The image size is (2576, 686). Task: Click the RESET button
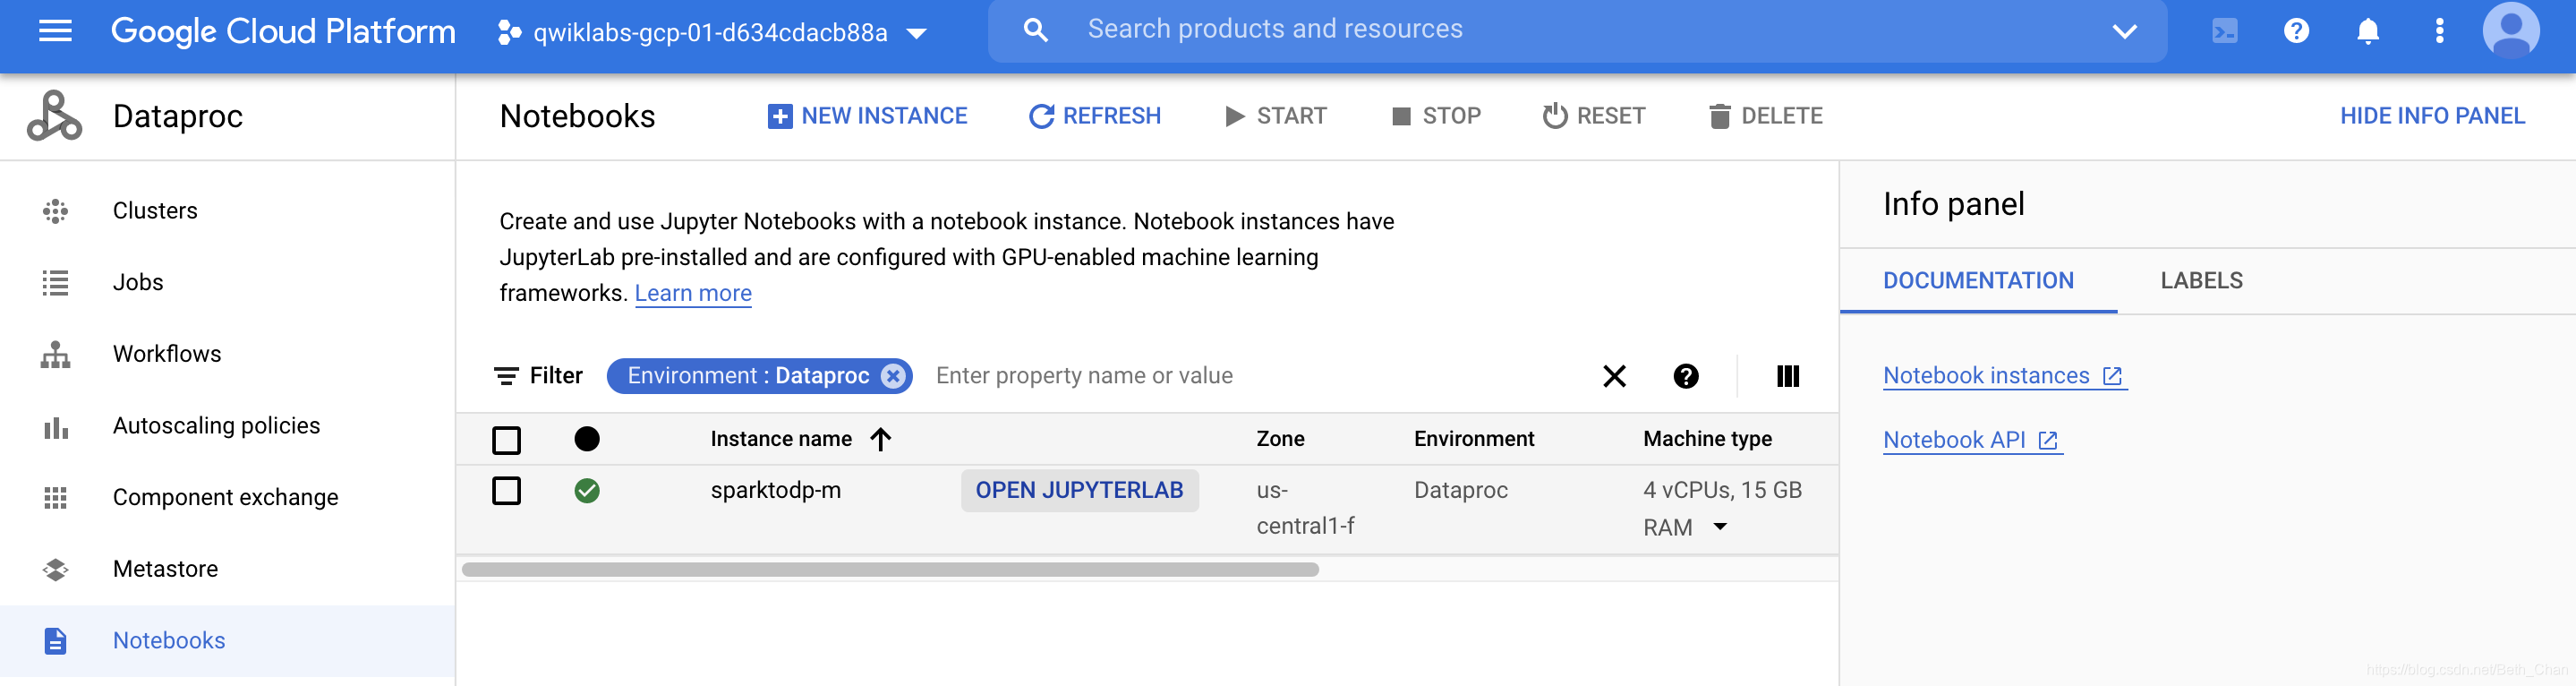pyautogui.click(x=1593, y=116)
